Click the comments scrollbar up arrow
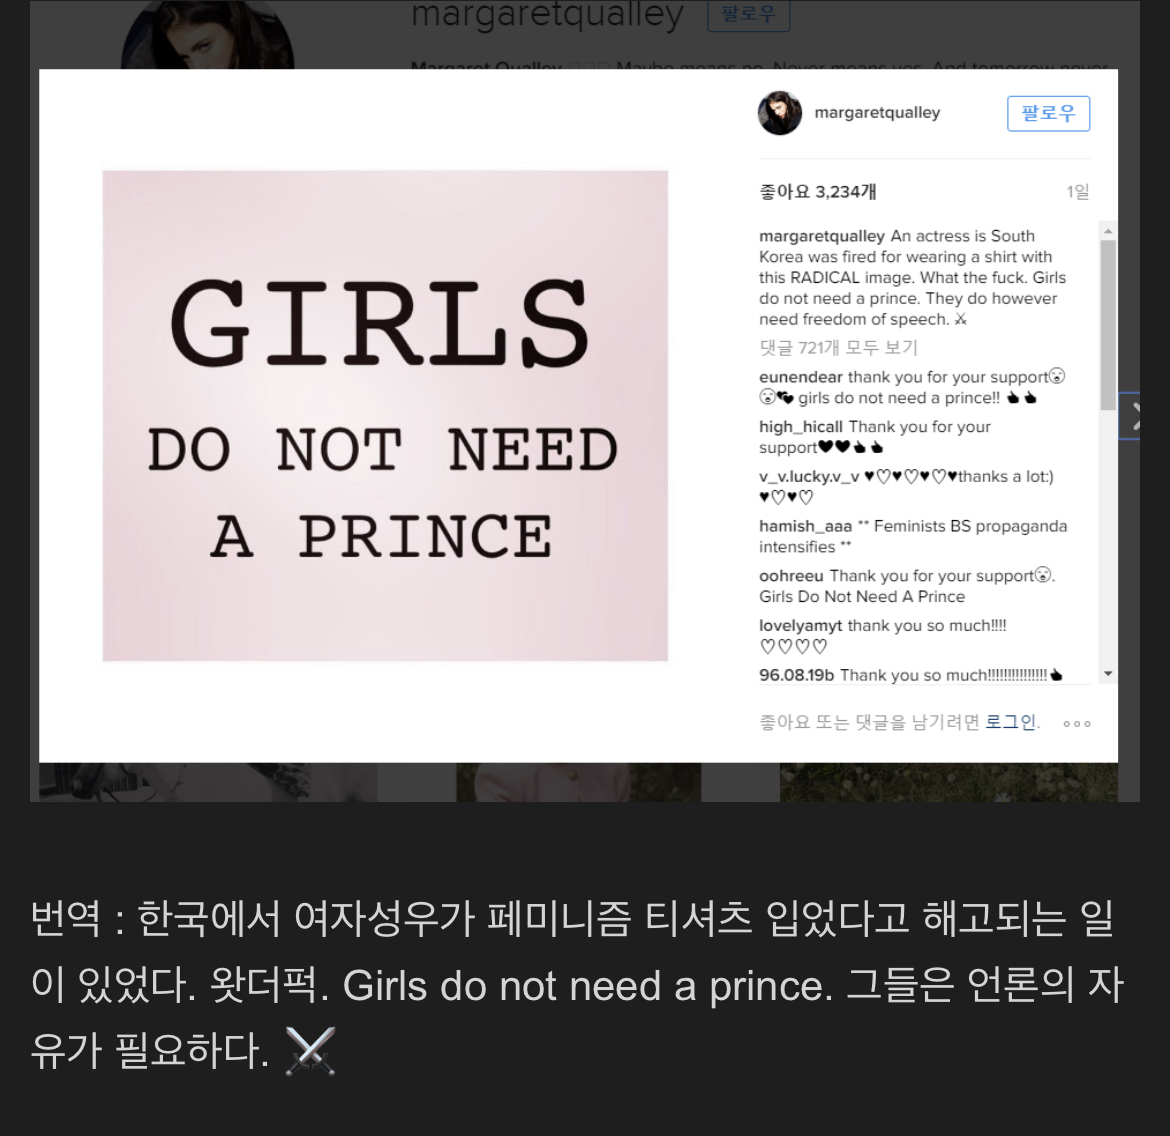 pyautogui.click(x=1108, y=231)
